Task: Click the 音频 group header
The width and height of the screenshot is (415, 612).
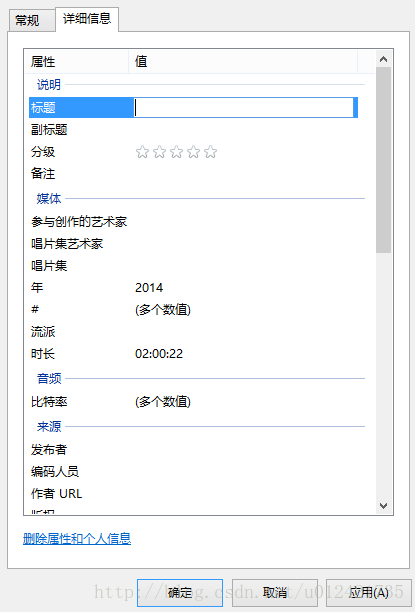Action: point(49,378)
